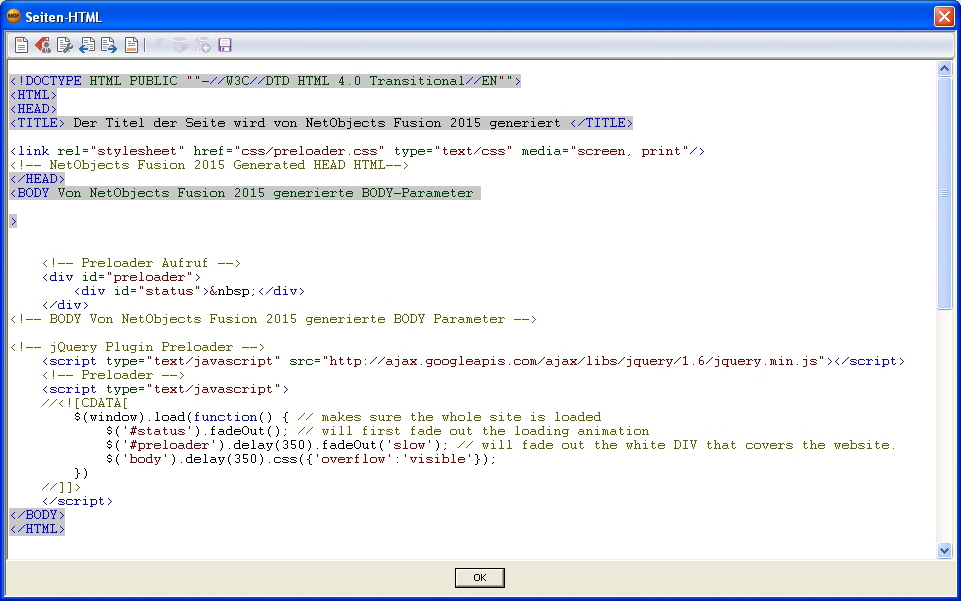
Task: Click the grayed add-node icon
Action: 202,45
